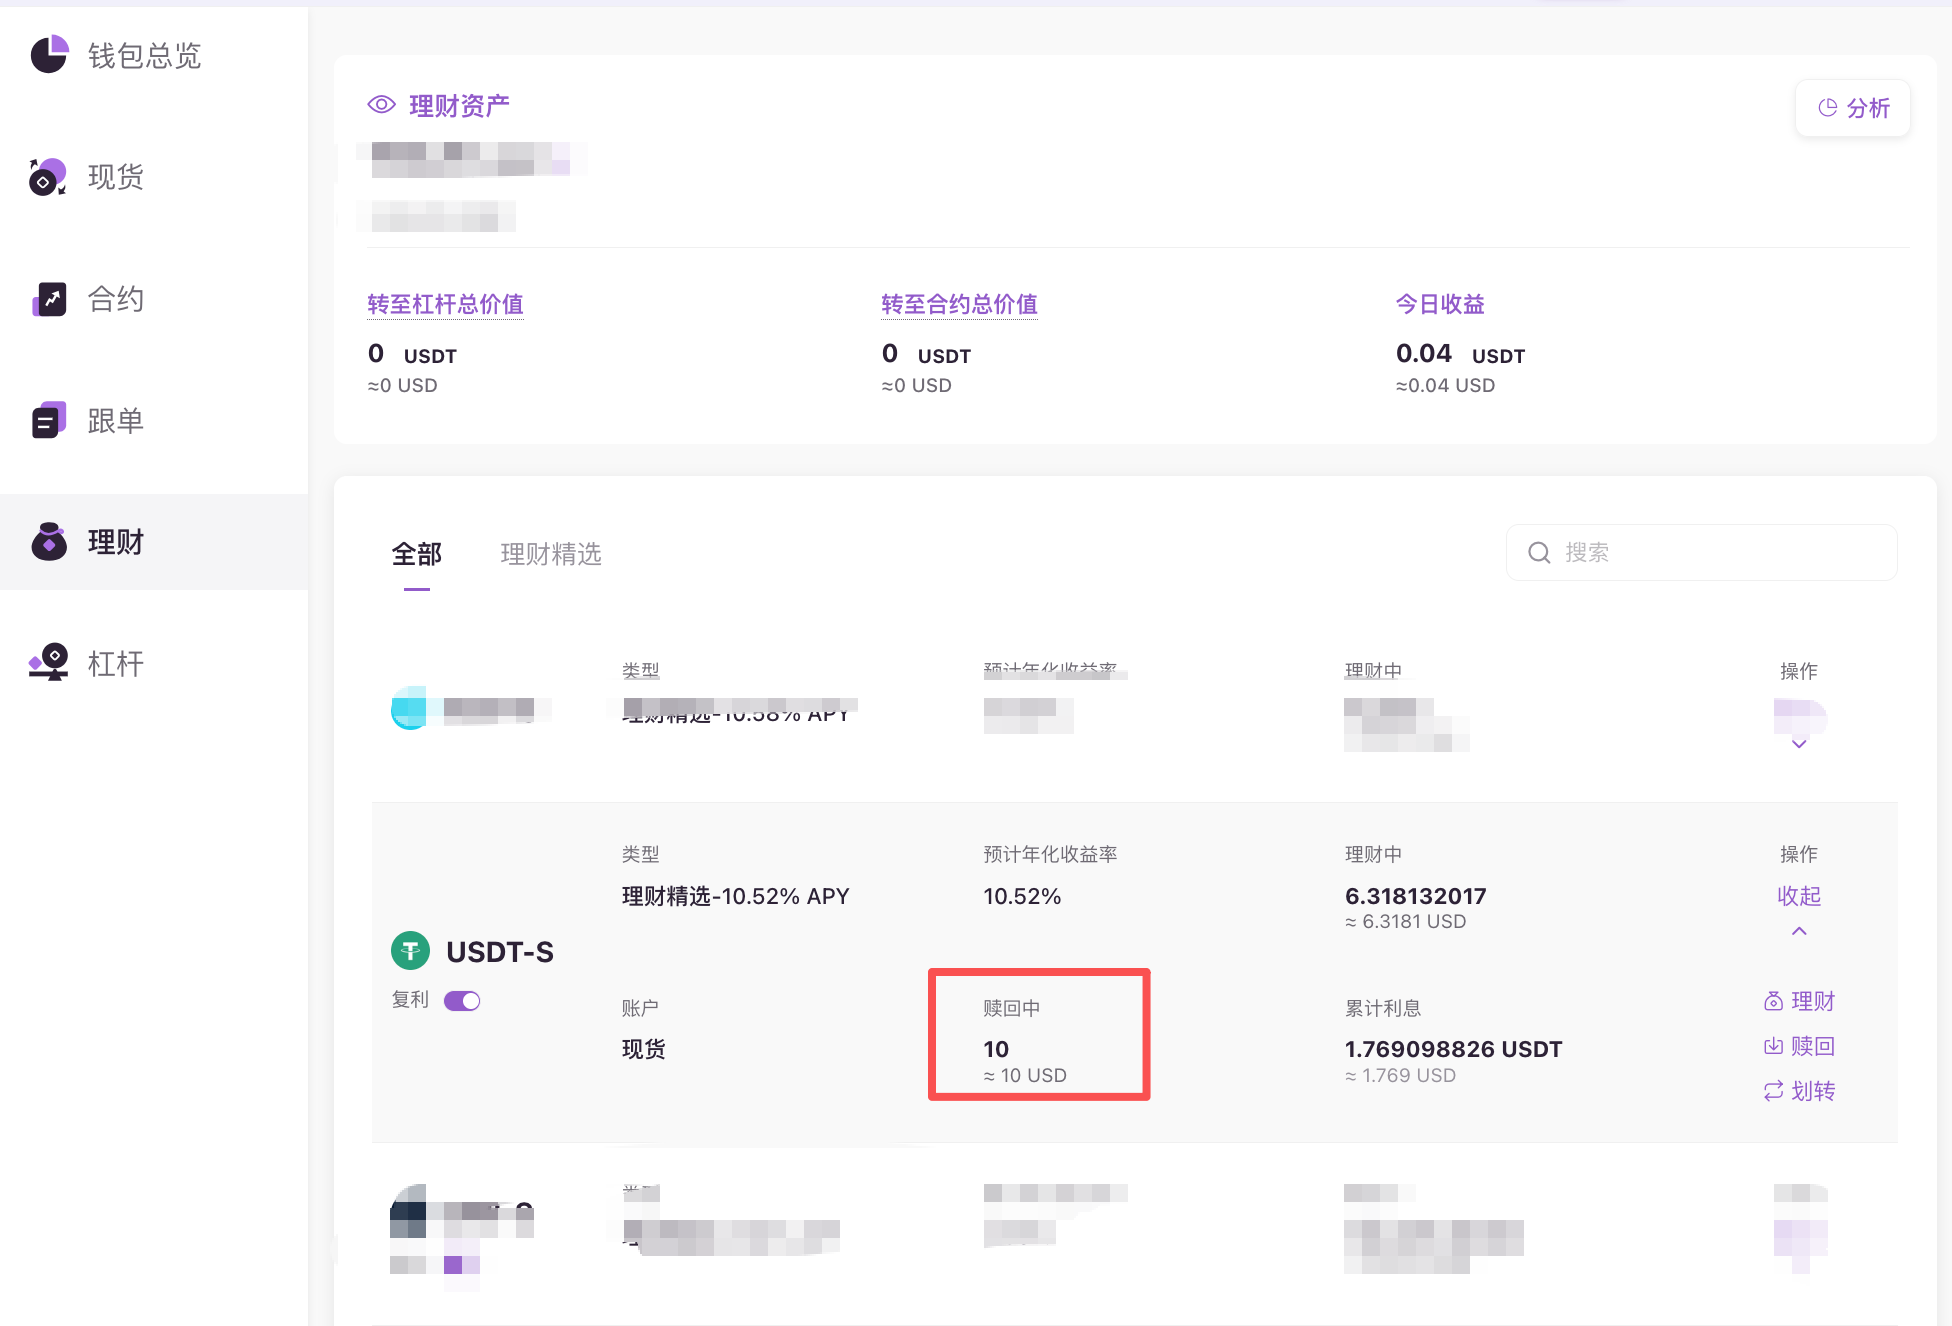Click the 划转 transfer link
This screenshot has height=1326, width=1952.
(1799, 1091)
